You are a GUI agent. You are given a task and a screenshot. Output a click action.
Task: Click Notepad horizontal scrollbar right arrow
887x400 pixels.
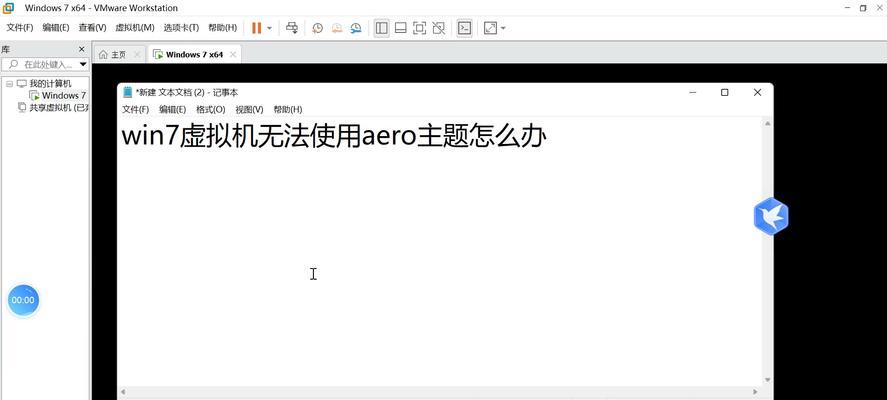tap(755, 392)
